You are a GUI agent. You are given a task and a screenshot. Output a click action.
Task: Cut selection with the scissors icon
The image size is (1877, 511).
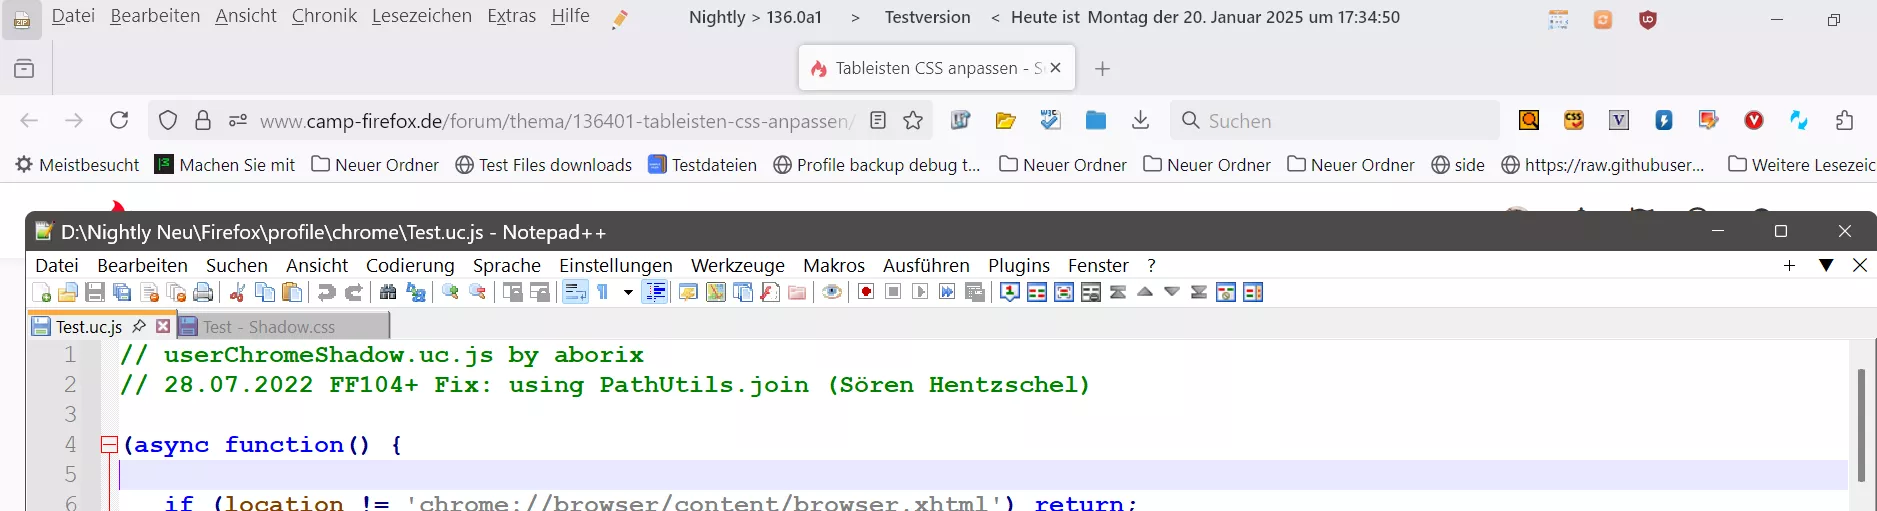[x=238, y=292]
